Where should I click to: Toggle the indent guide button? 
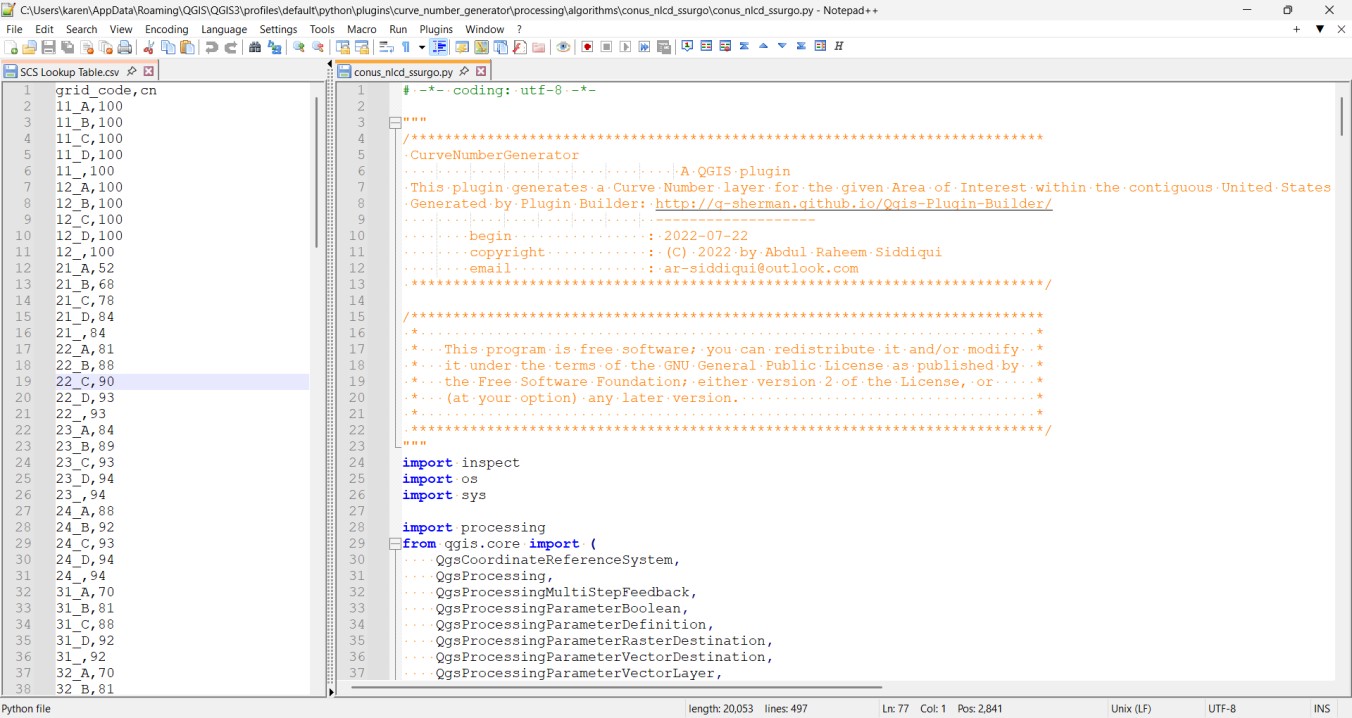439,47
